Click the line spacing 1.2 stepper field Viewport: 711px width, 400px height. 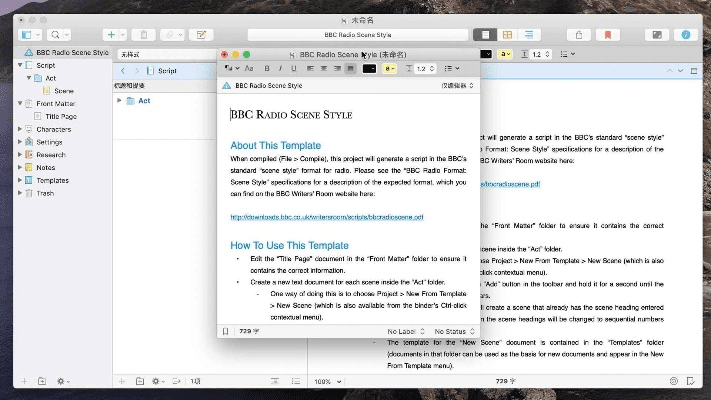coord(421,69)
